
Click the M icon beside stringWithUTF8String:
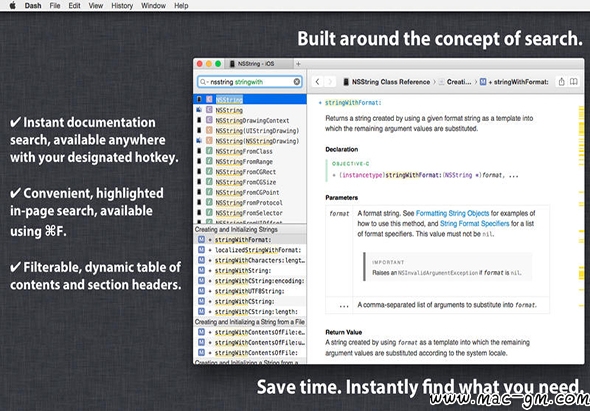[x=201, y=291]
